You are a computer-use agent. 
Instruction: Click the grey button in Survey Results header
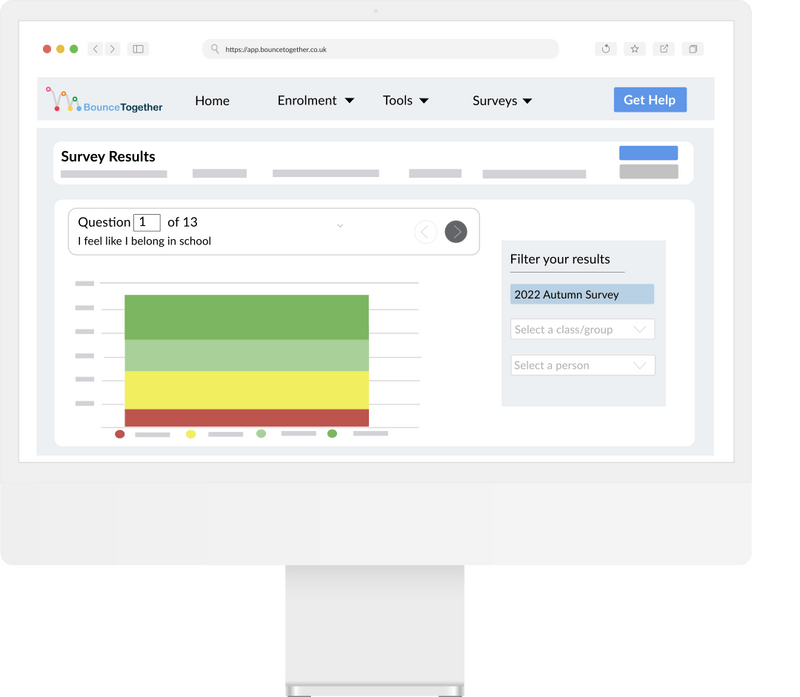coord(648,171)
